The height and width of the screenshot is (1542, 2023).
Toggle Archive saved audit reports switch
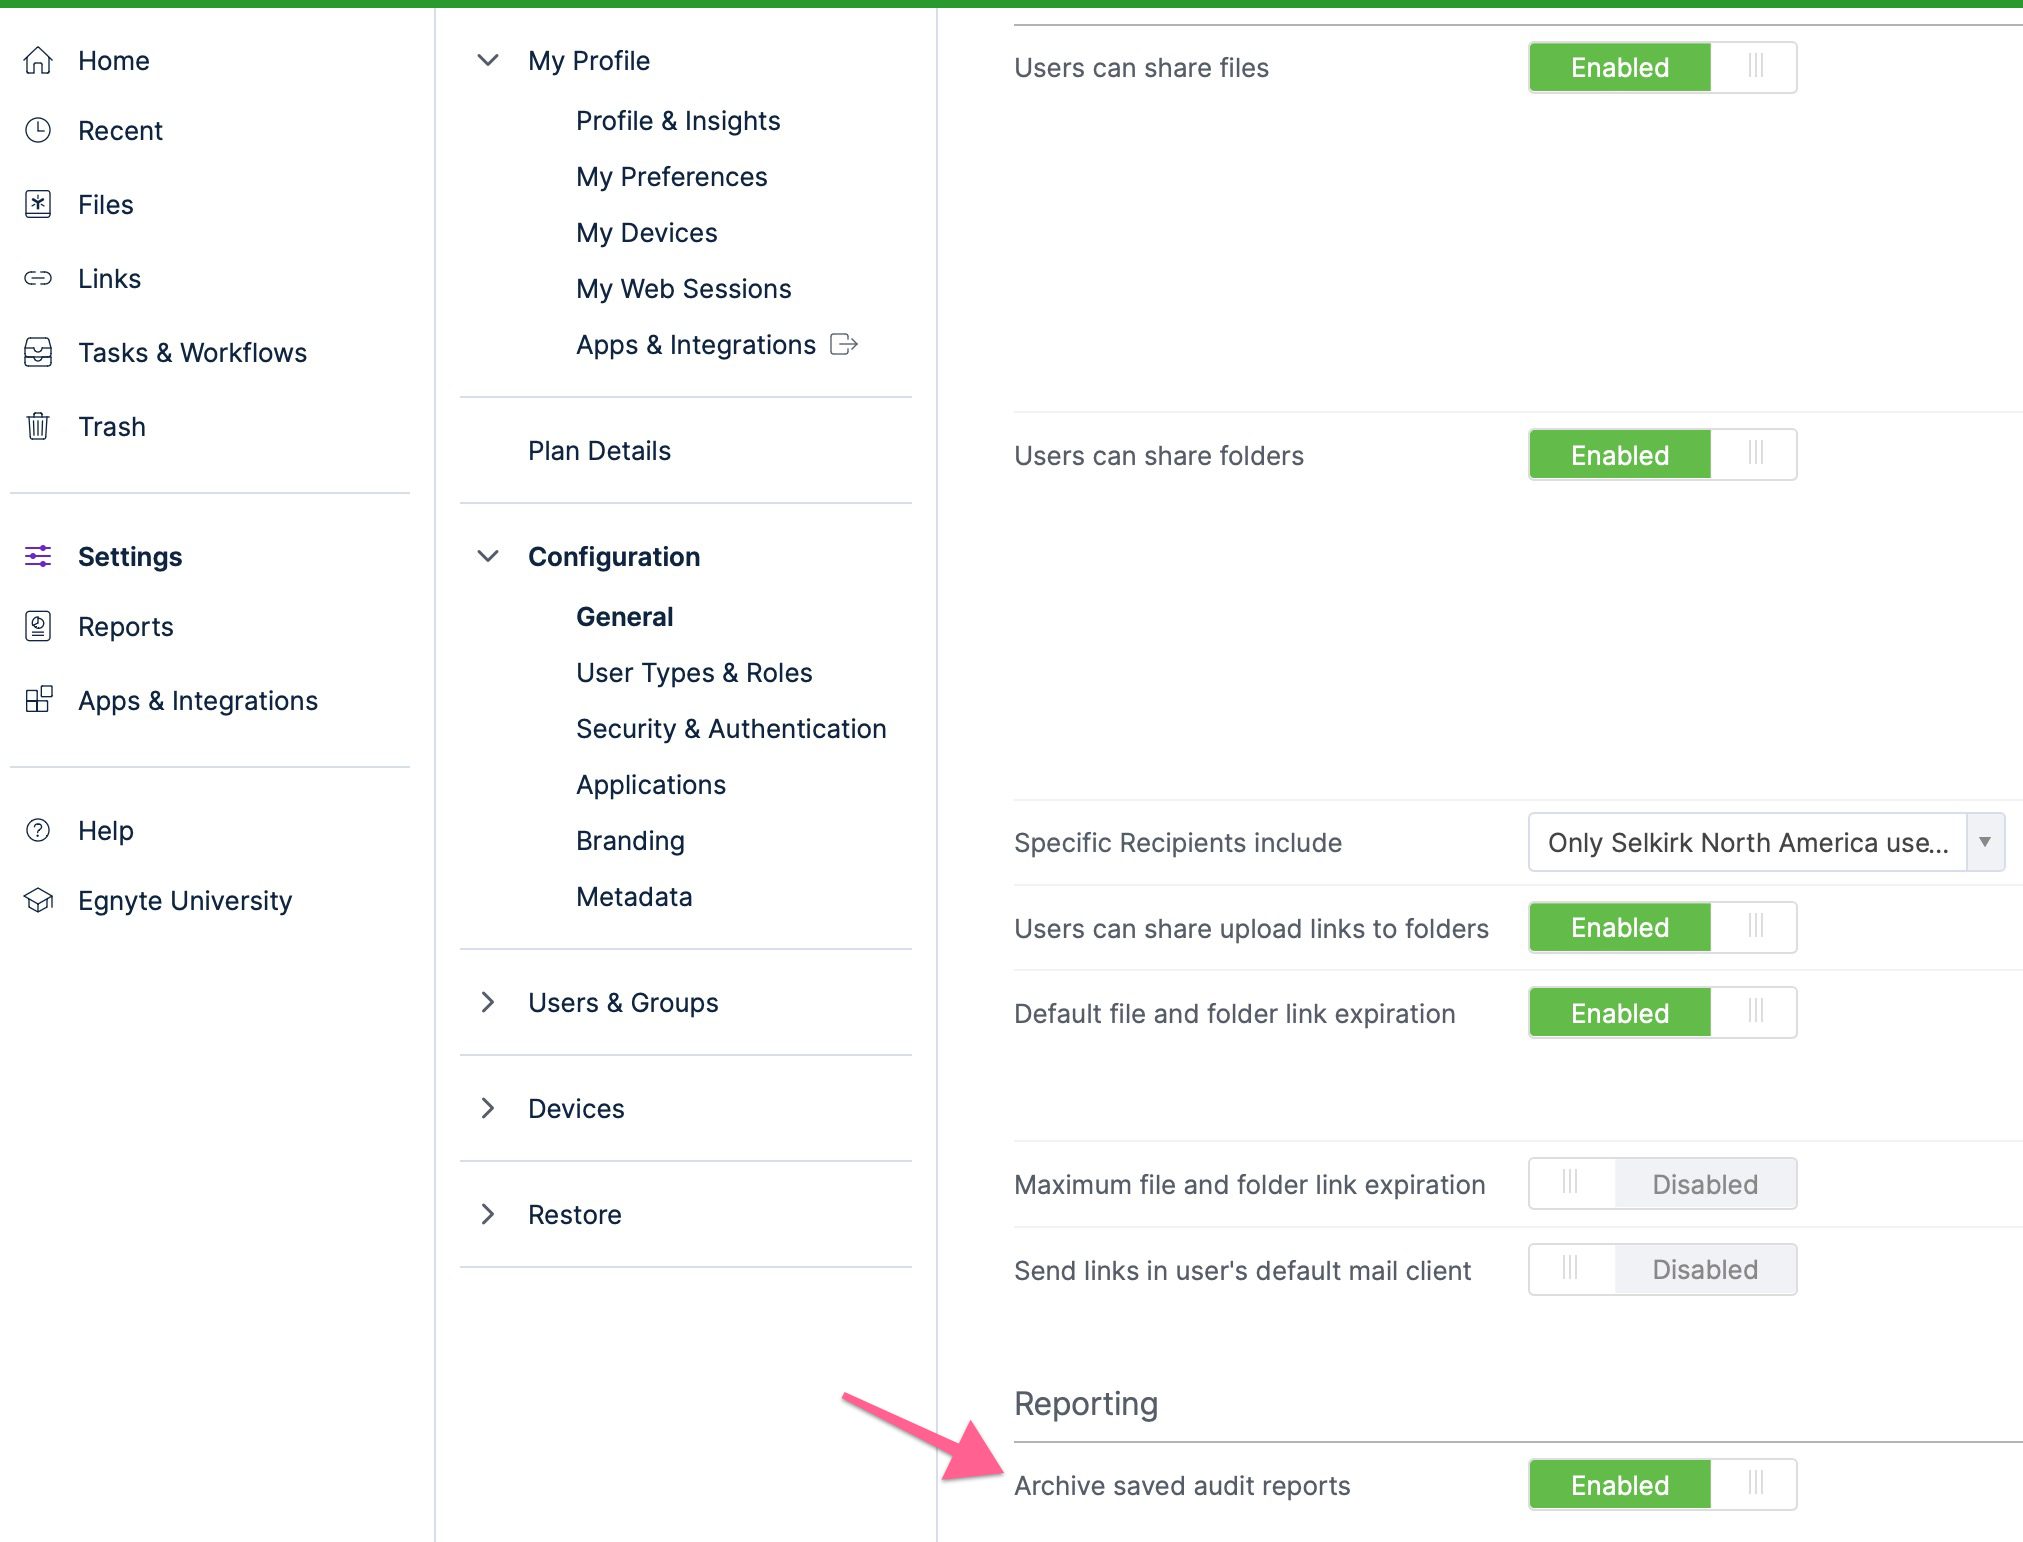(1662, 1485)
